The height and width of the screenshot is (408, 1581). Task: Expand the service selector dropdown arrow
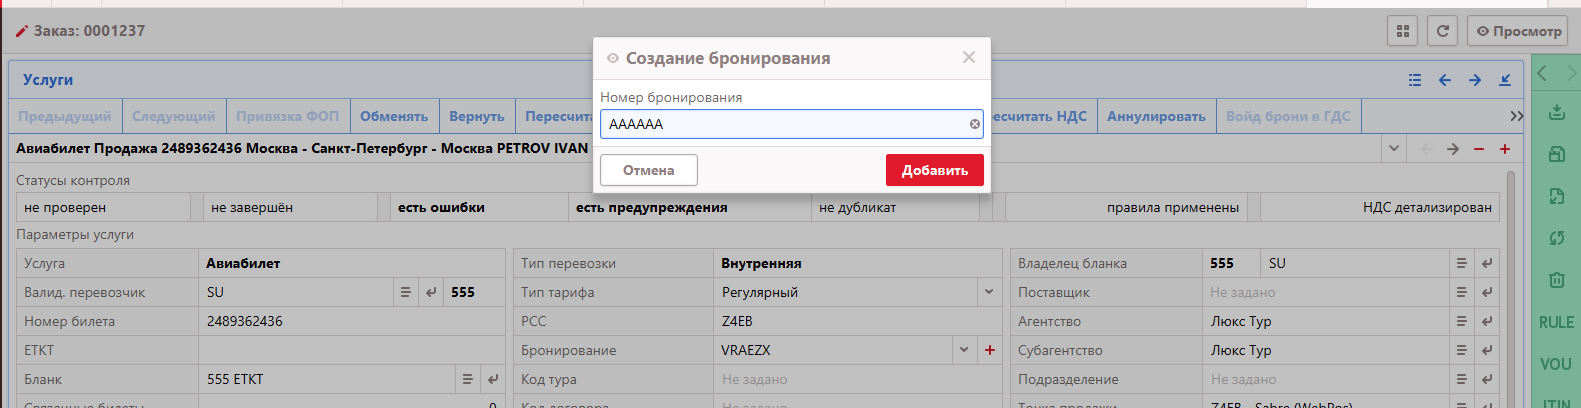pos(1393,149)
